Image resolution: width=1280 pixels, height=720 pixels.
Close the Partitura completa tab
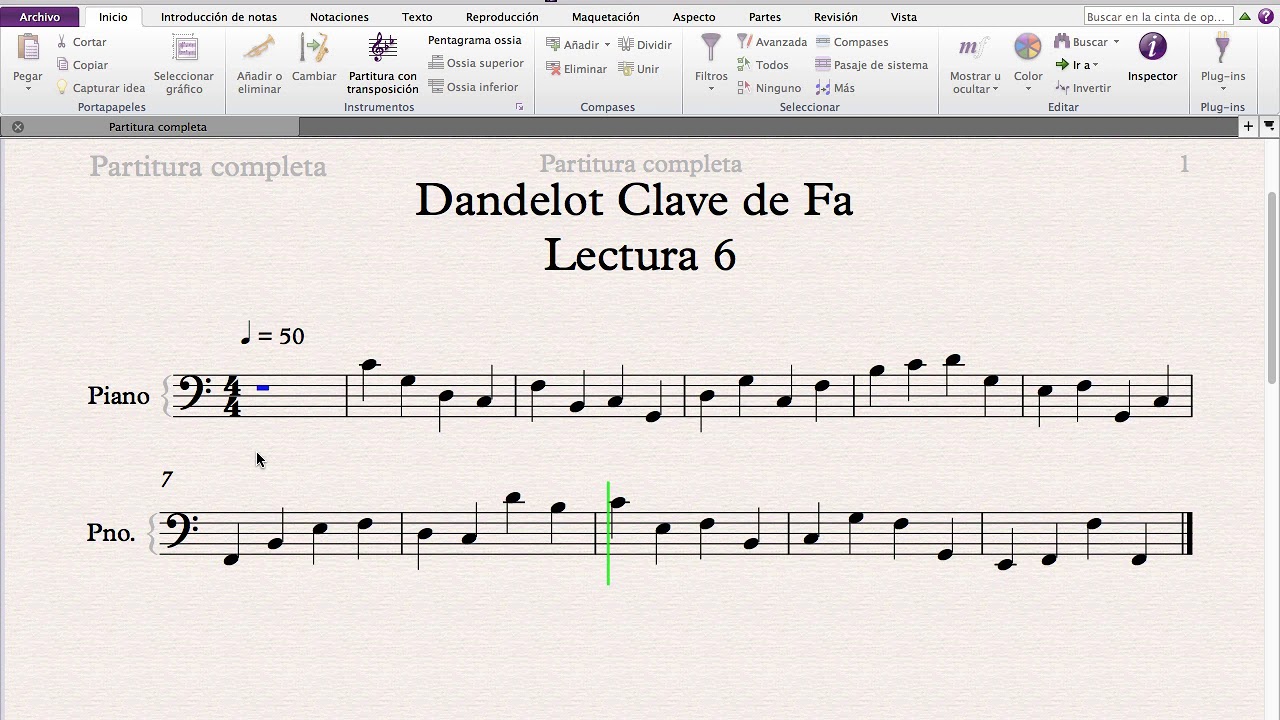pos(18,127)
